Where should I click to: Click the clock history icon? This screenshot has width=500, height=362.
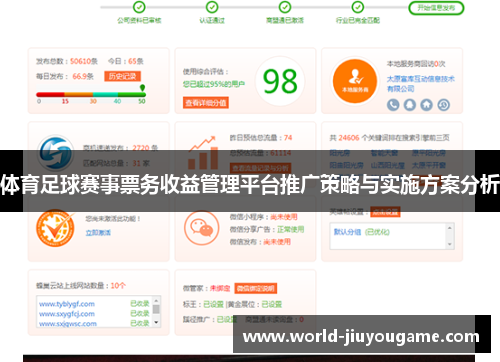pyautogui.click(x=443, y=105)
